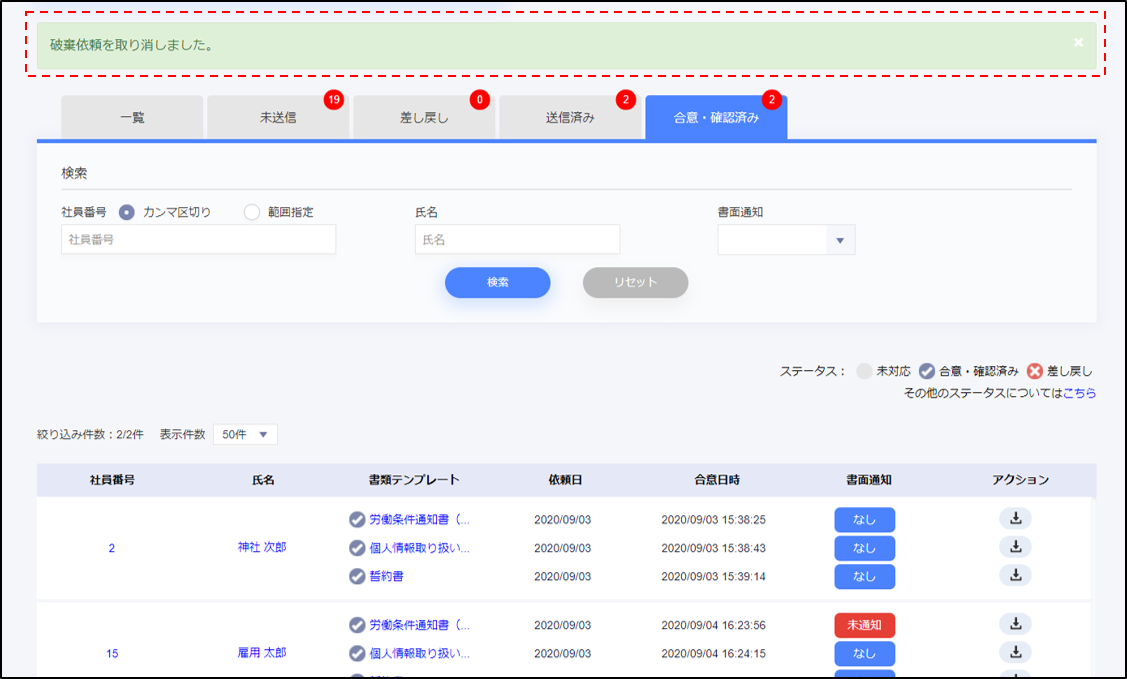Dismiss the 破棄依頼を取り消しました notification
The width and height of the screenshot is (1127, 679).
[x=1078, y=43]
